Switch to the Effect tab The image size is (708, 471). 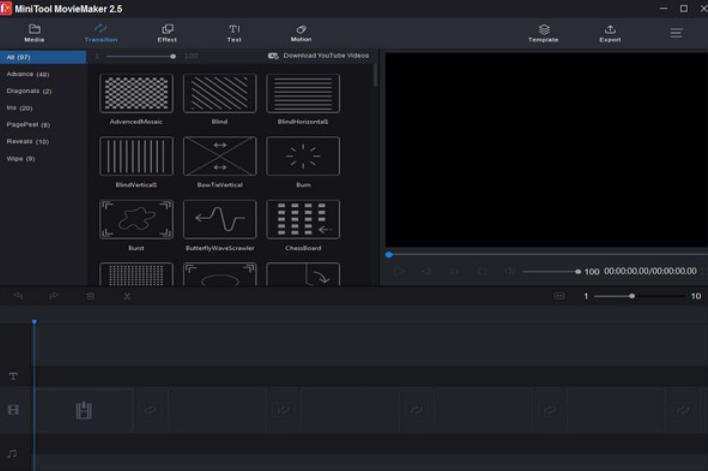click(167, 33)
